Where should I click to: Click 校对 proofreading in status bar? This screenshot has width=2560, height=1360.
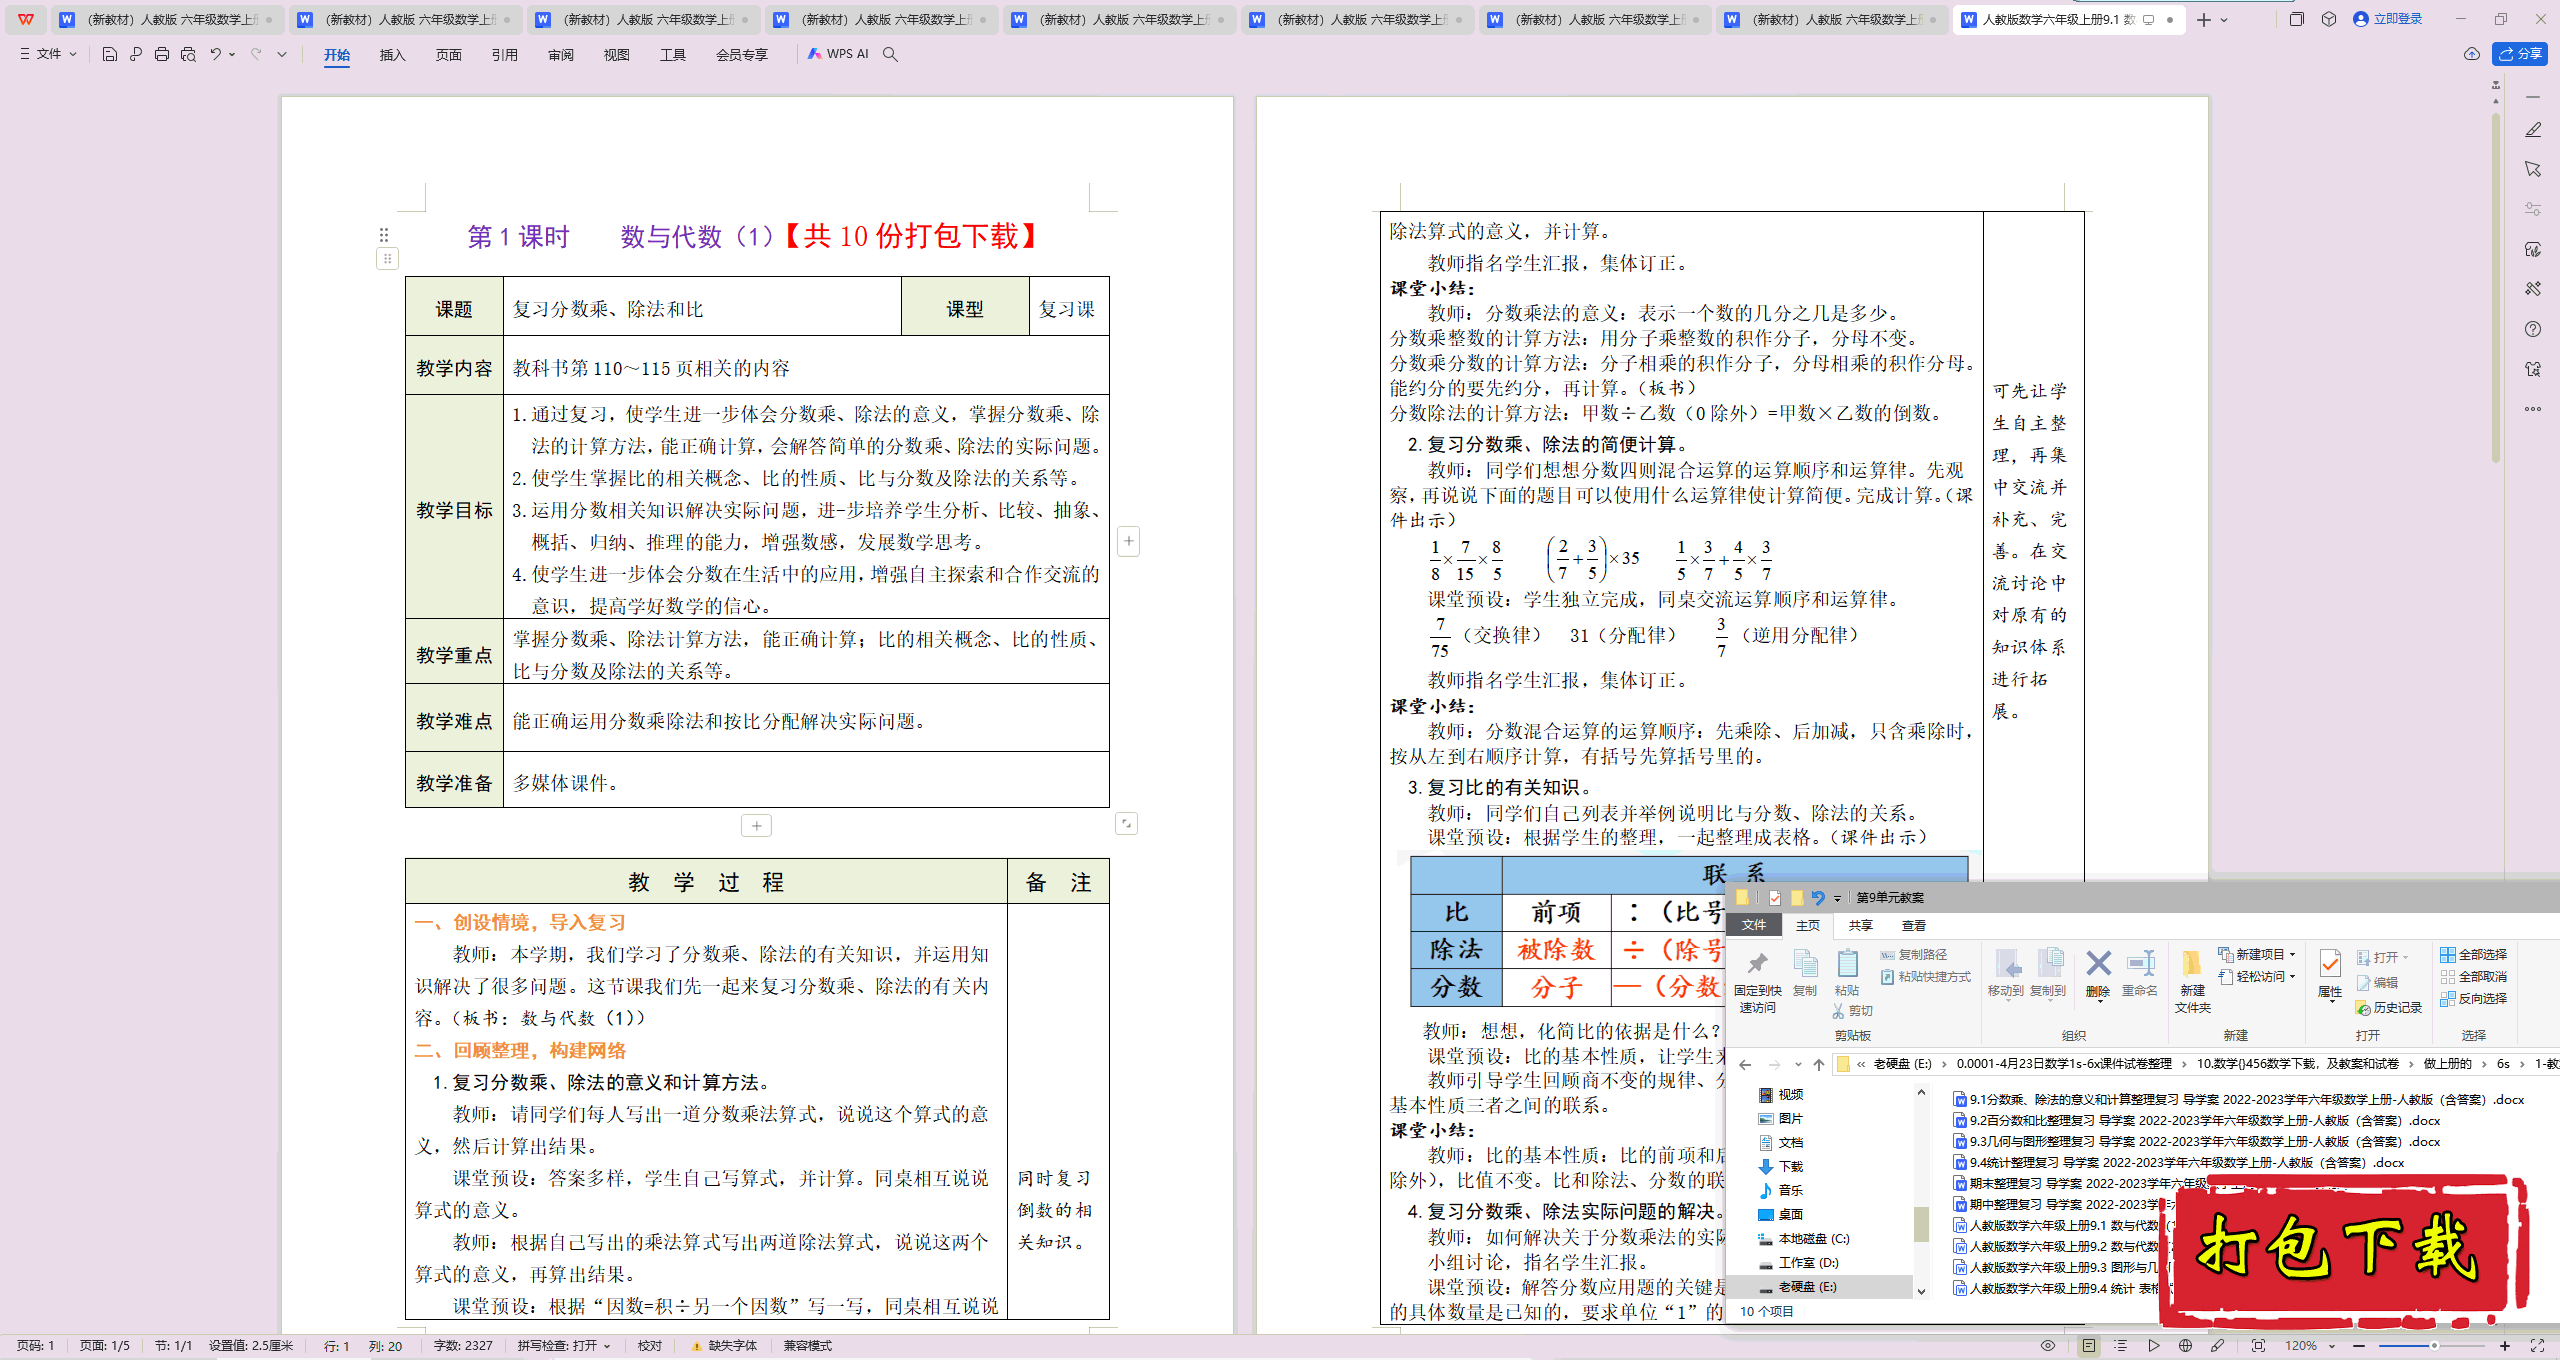pos(650,1346)
